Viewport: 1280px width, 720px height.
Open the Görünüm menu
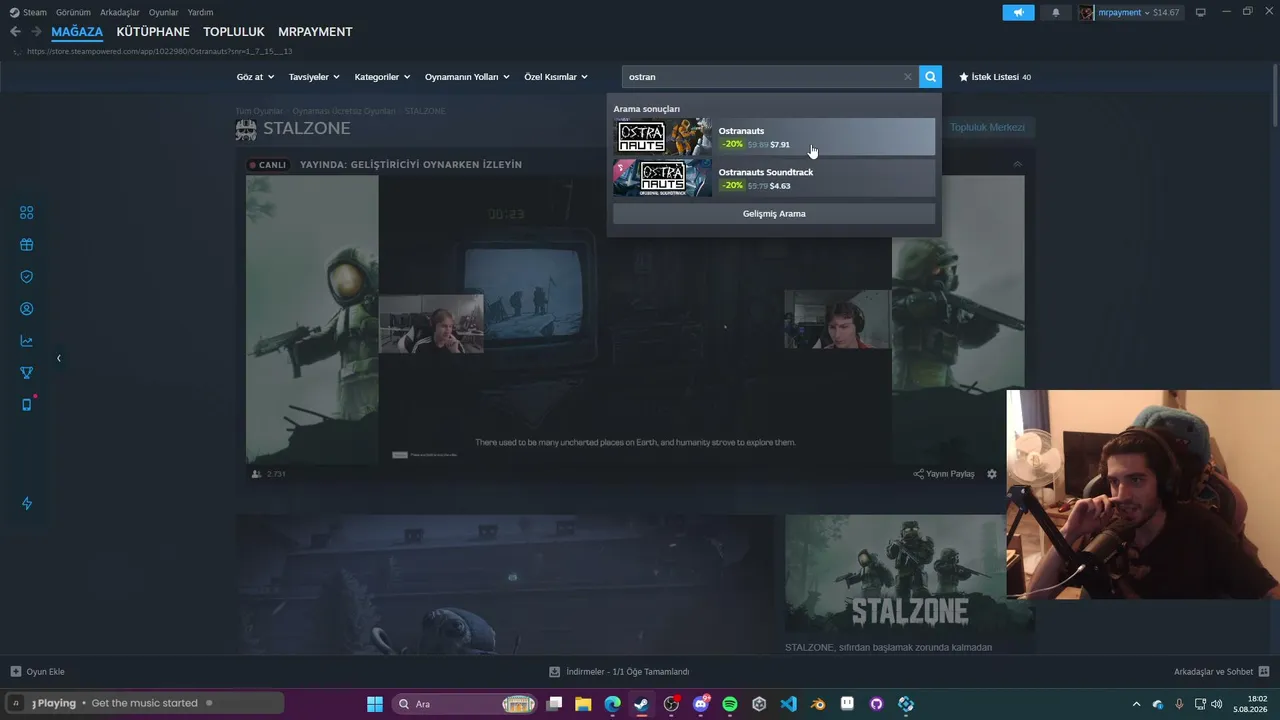tap(73, 12)
